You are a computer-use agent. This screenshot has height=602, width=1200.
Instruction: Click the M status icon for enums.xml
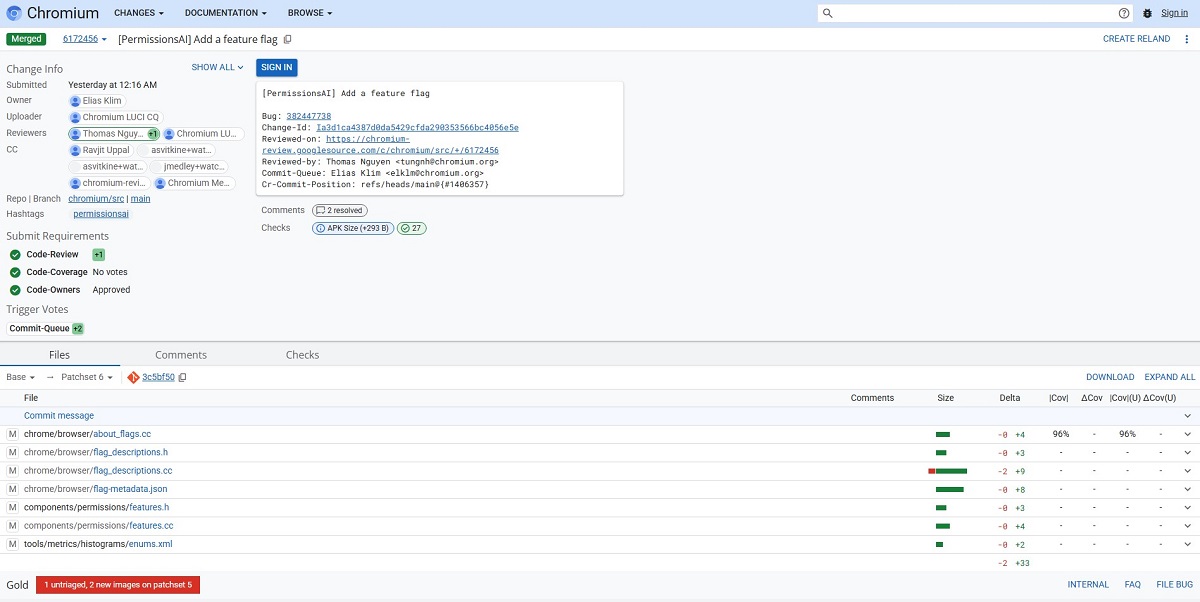13,544
